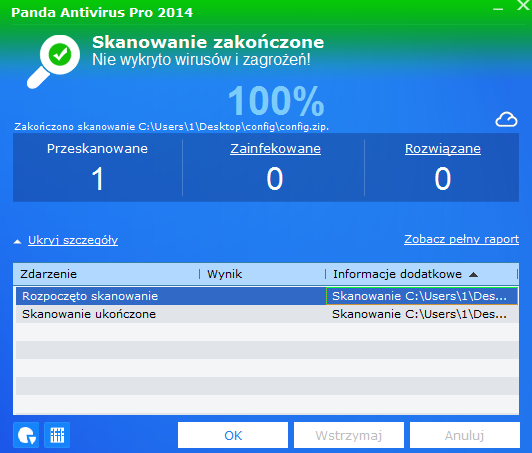Open the Zainfekowane list link
This screenshot has width=532, height=453.
click(275, 148)
